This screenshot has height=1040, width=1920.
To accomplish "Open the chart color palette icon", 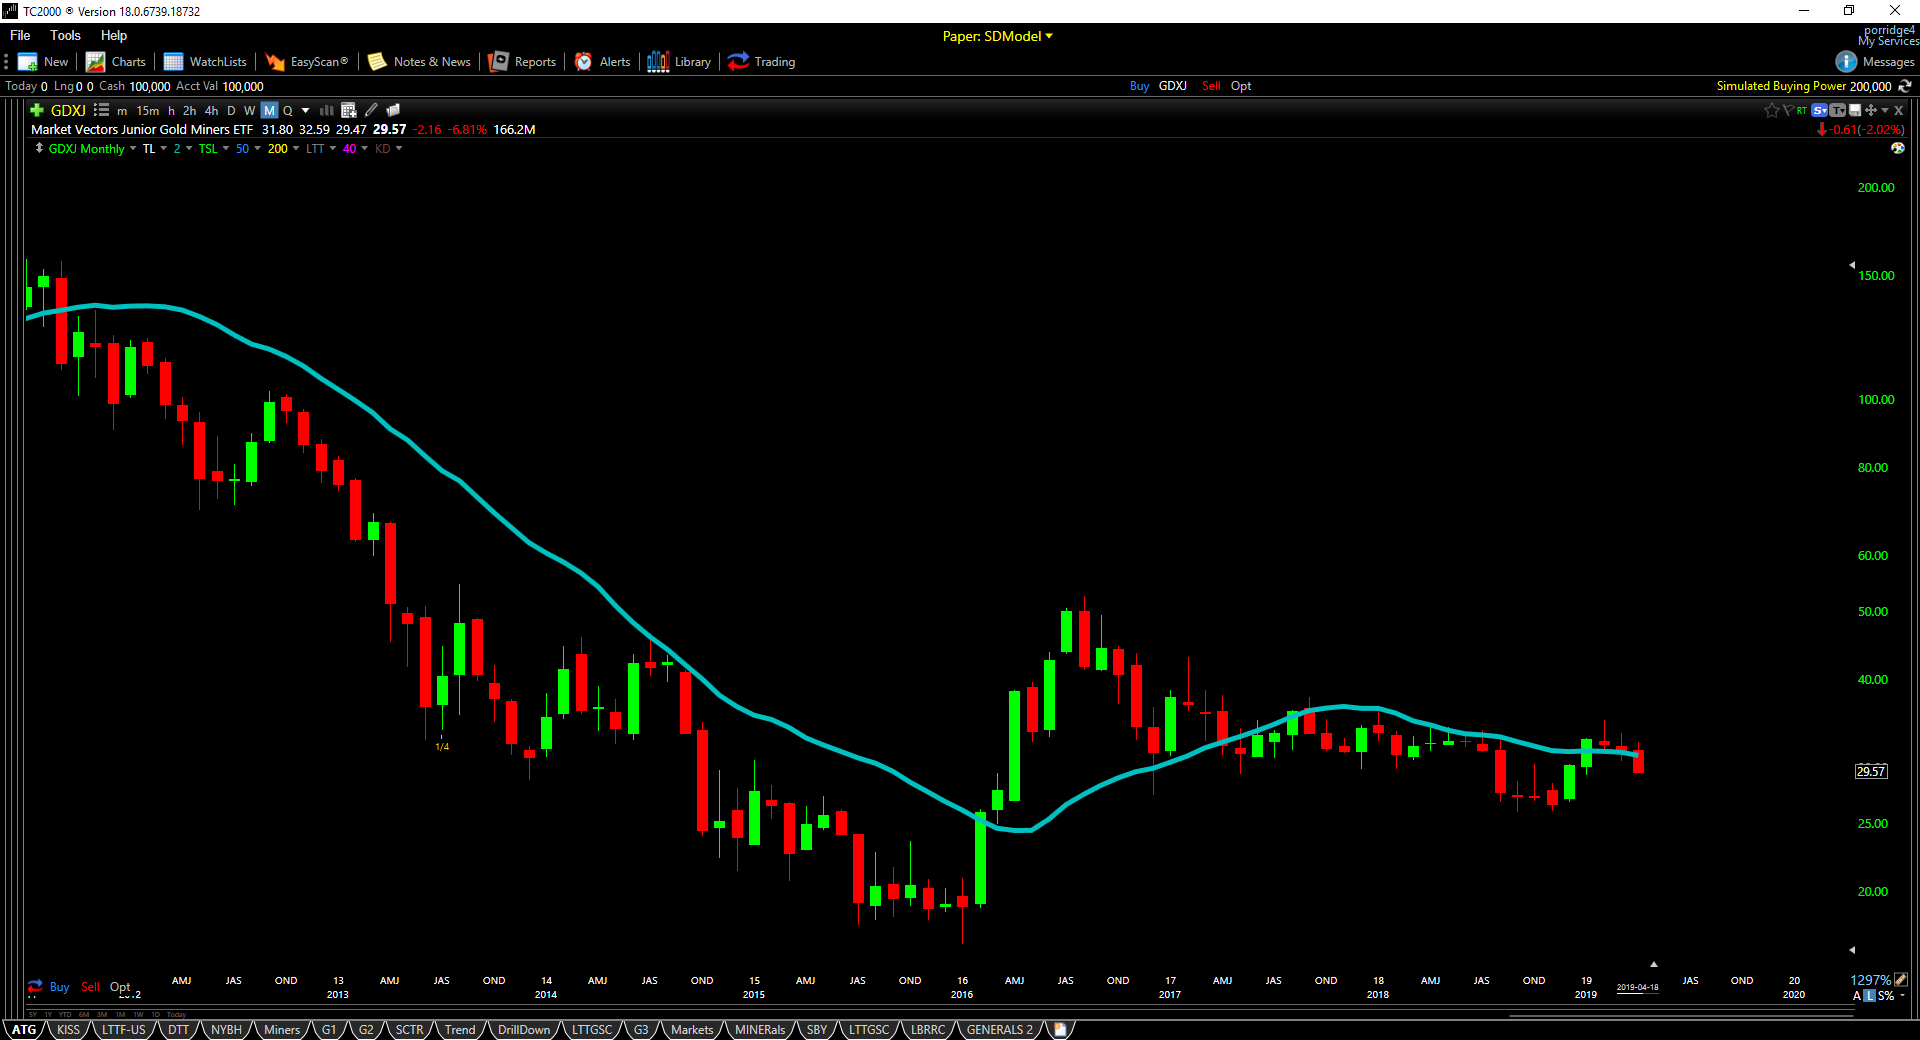I will pyautogui.click(x=1898, y=148).
